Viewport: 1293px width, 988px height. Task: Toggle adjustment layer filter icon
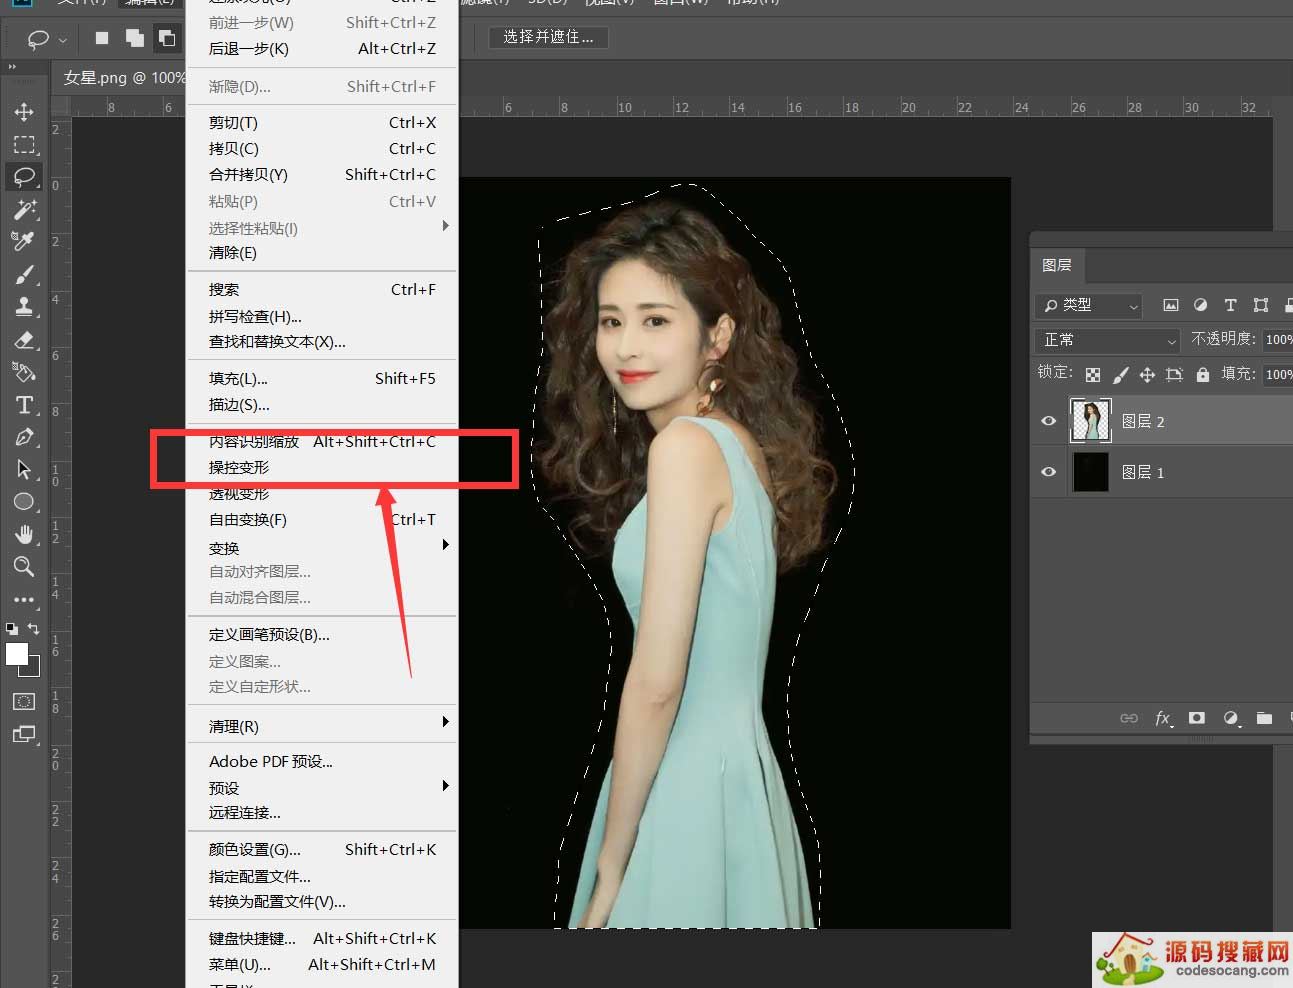click(1201, 305)
